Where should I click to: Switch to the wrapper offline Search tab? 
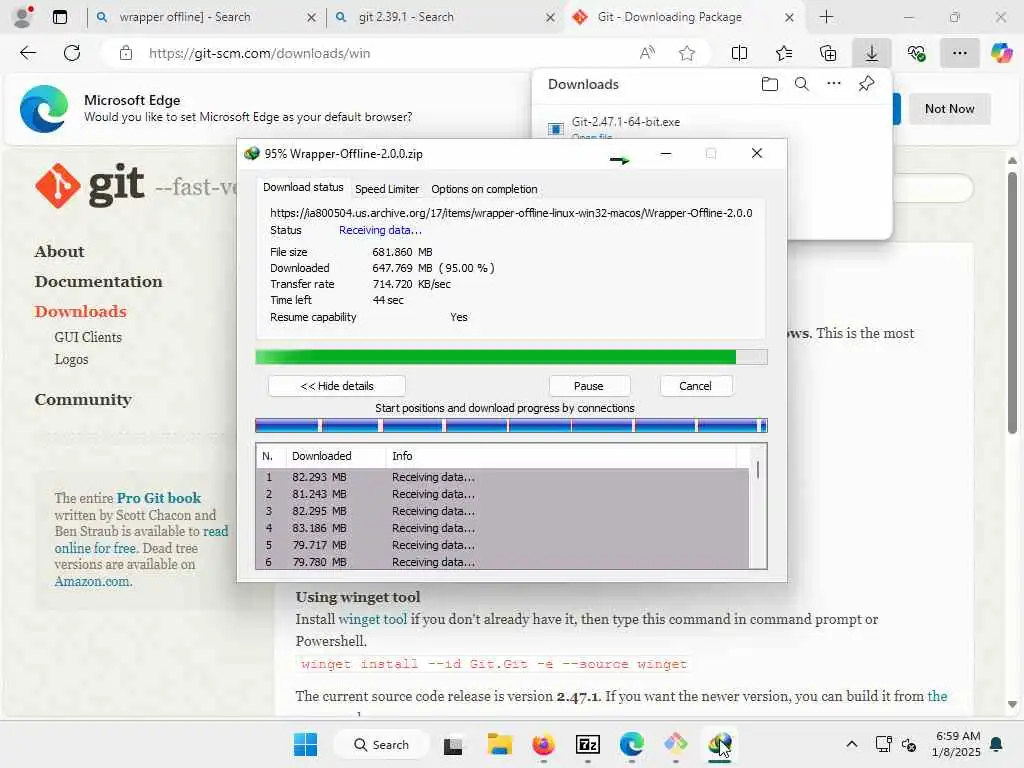[185, 17]
